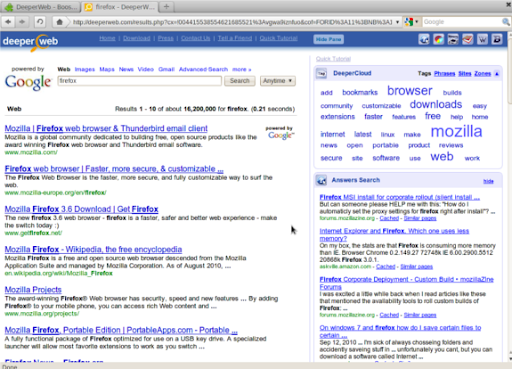Open cached copy of the askville.amazon.com answer
512x369 pixels.
click(x=385, y=267)
